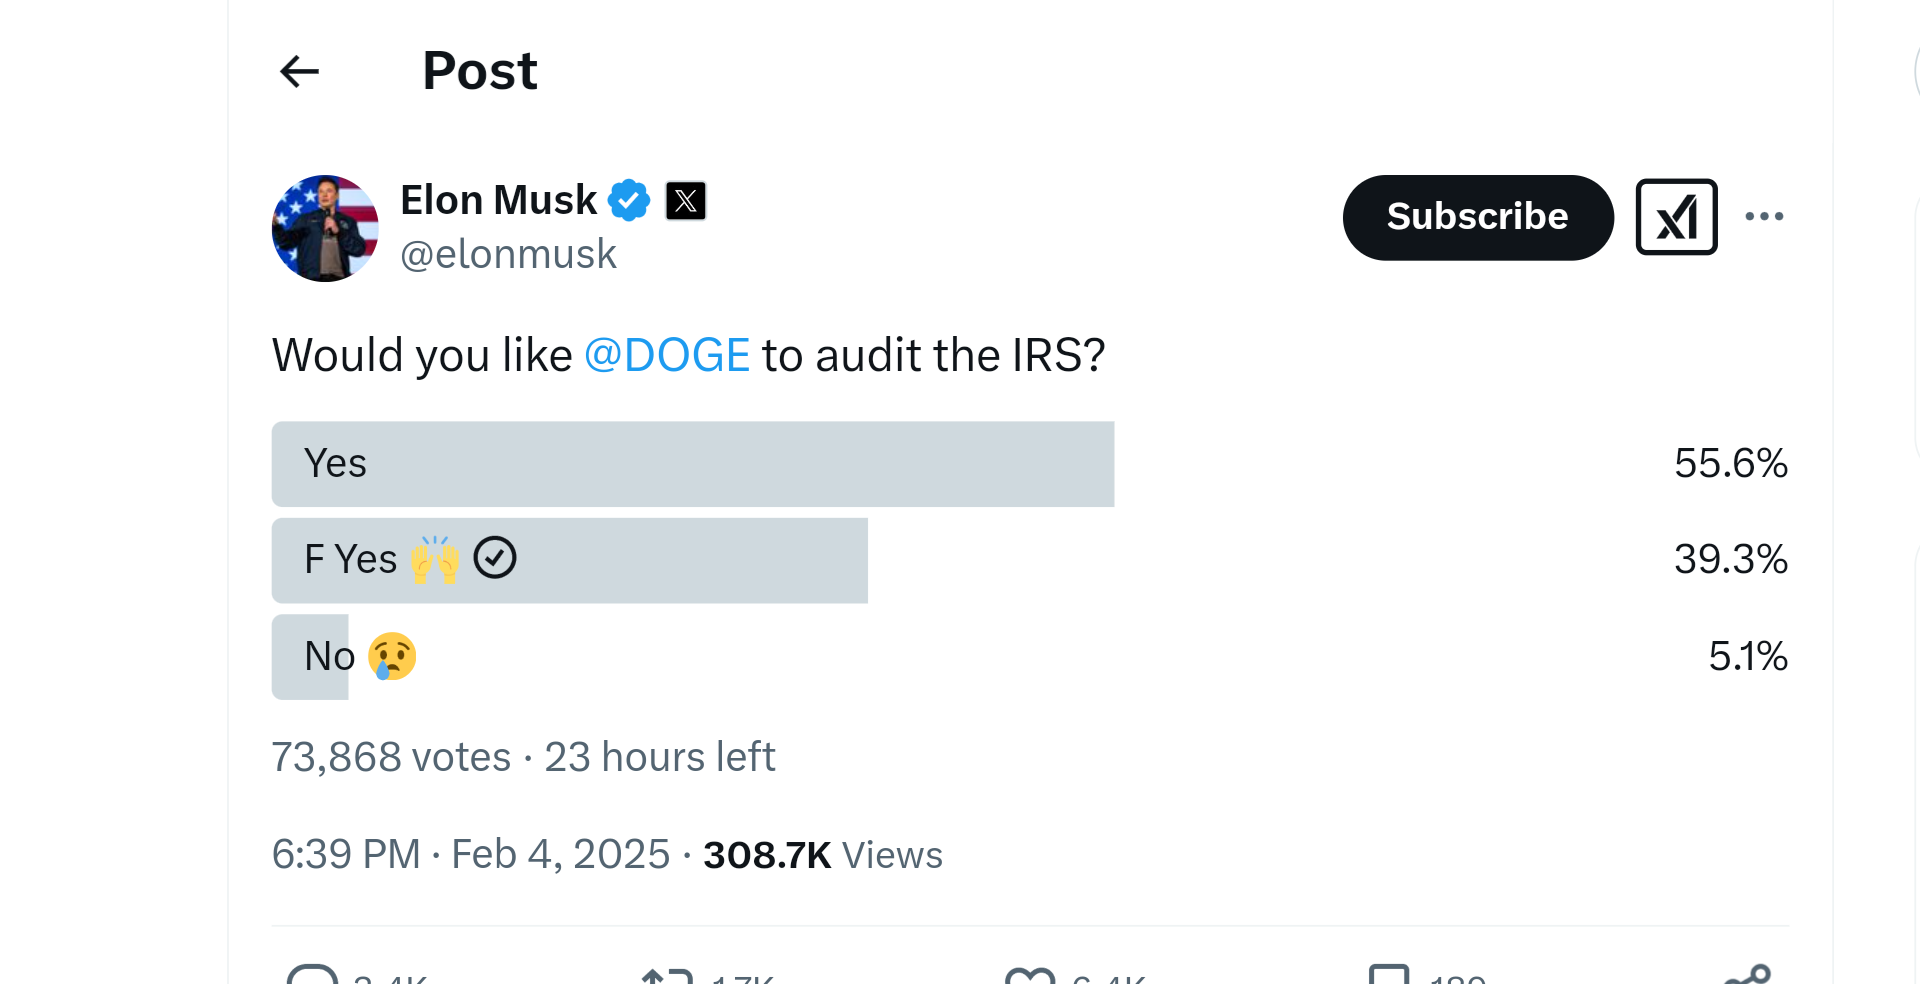The image size is (1920, 984).
Task: Click the X affiliation badge
Action: tap(686, 201)
